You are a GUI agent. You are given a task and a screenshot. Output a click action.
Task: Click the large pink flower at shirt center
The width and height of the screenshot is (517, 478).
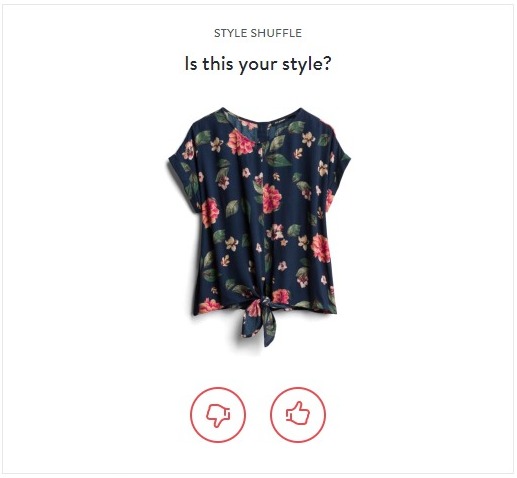[x=271, y=198]
